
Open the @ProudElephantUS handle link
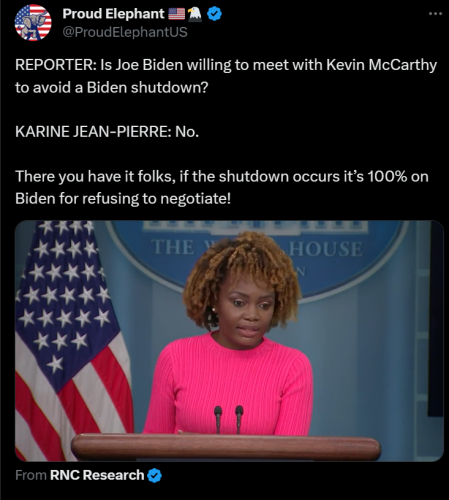[x=125, y=32]
